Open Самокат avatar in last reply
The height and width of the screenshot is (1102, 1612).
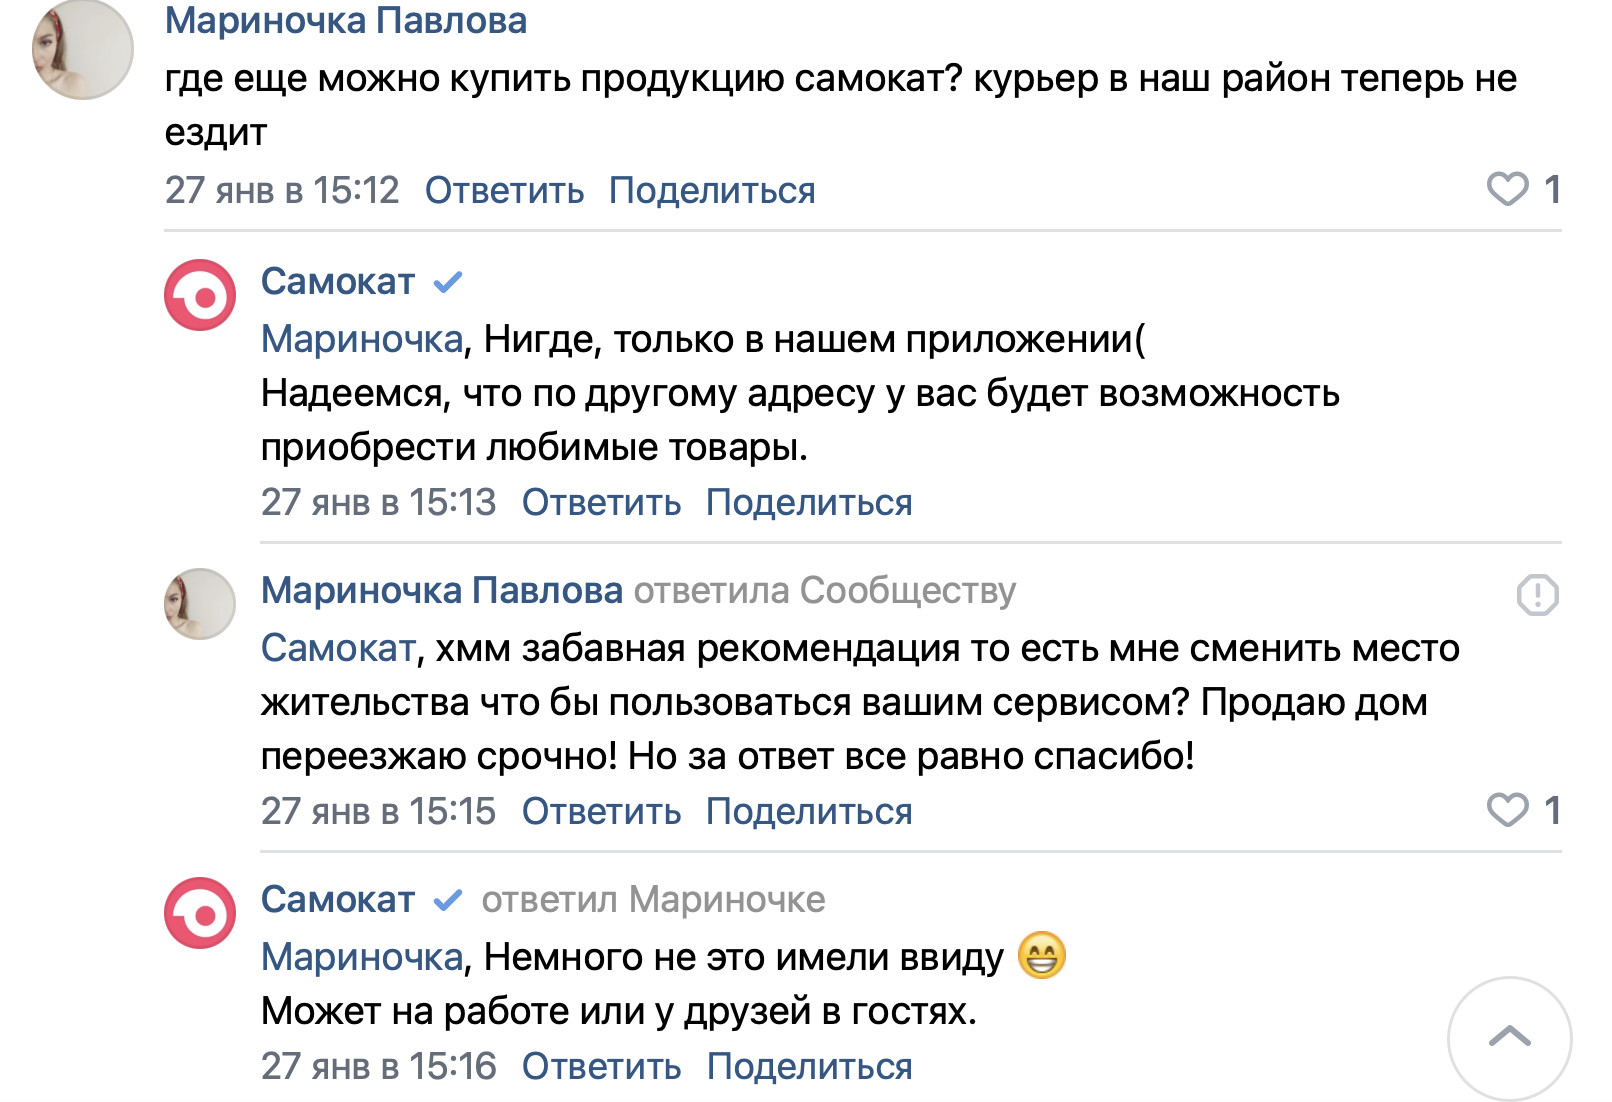coord(200,913)
